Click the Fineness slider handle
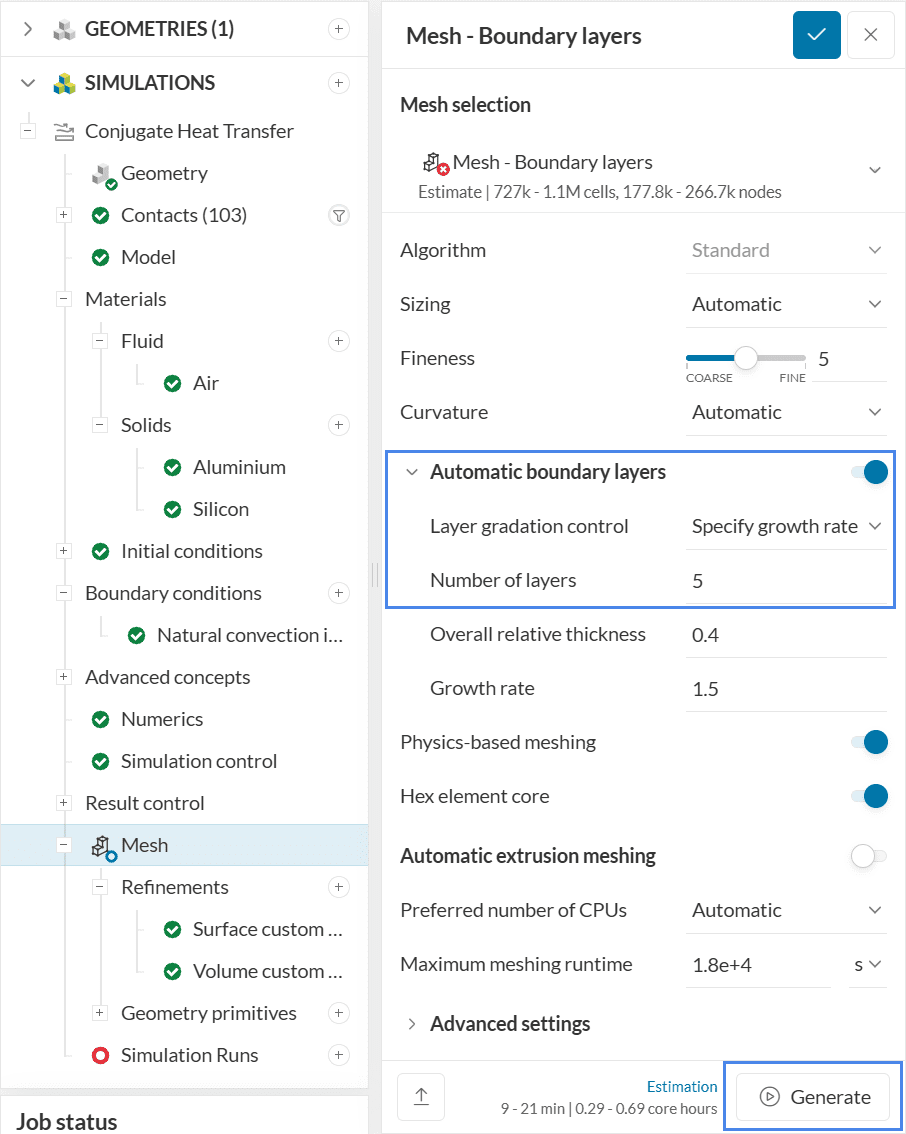 click(746, 358)
